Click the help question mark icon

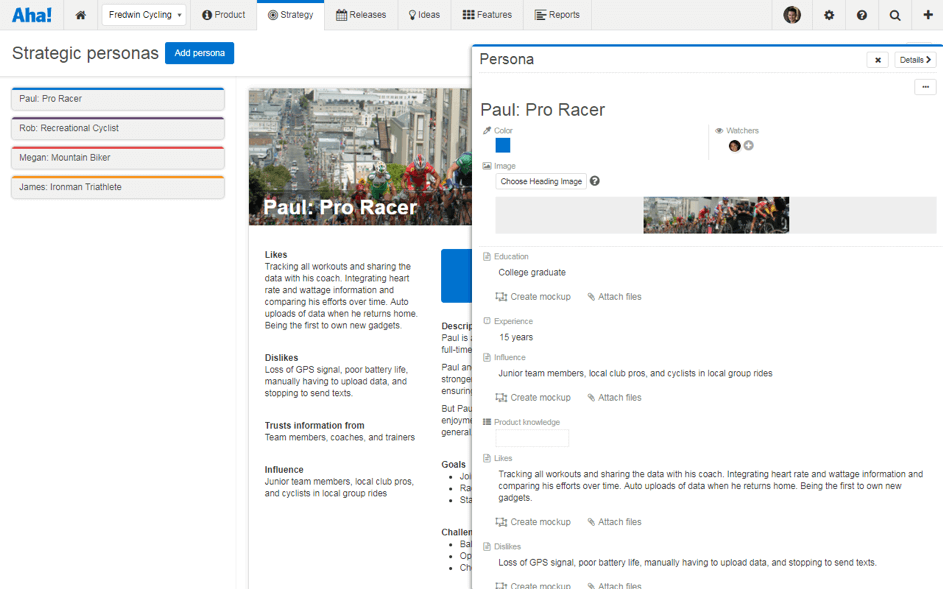click(862, 15)
